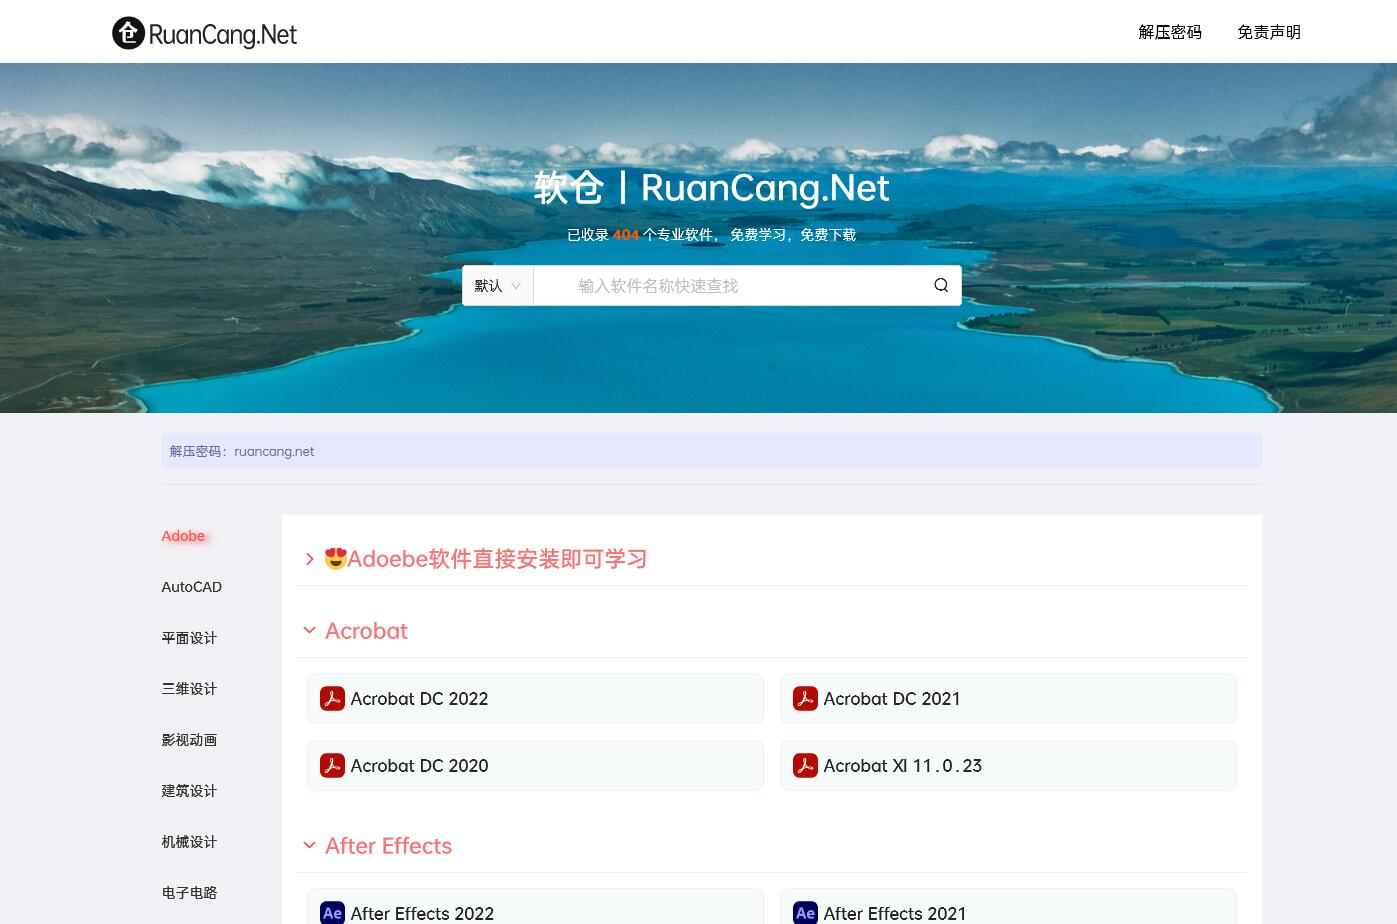Collapse the After Effects section
1397x924 pixels.
(309, 846)
